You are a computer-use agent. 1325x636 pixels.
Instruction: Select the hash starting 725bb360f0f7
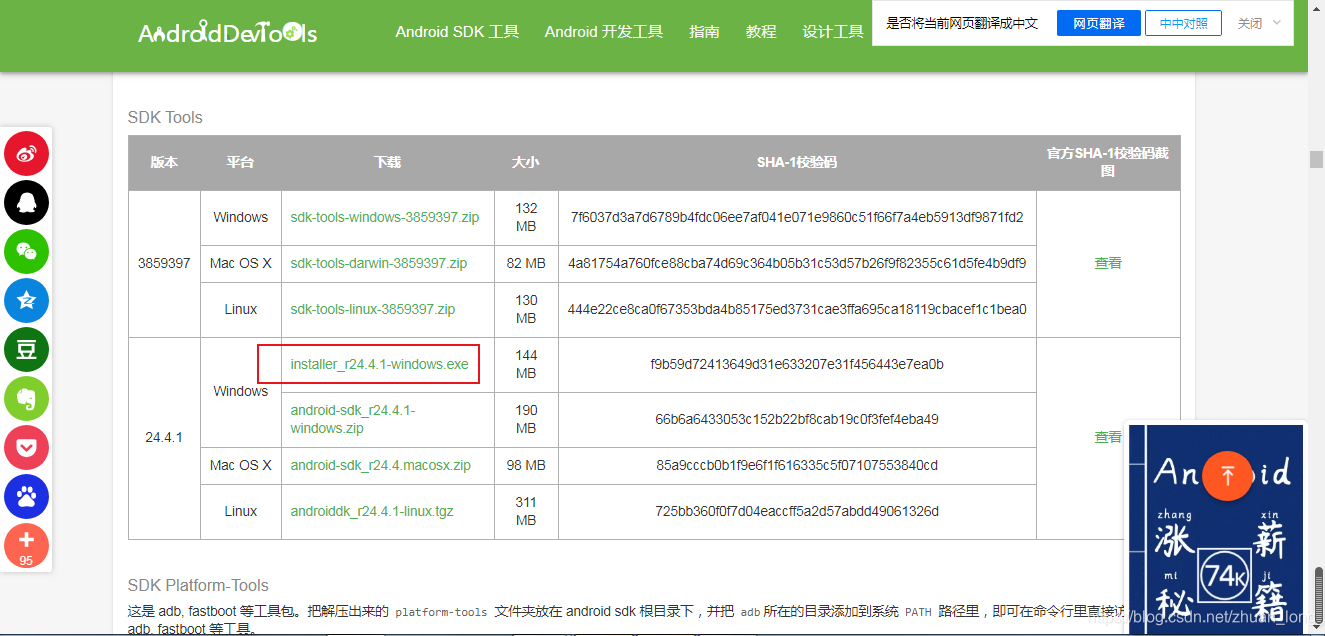pyautogui.click(x=797, y=511)
